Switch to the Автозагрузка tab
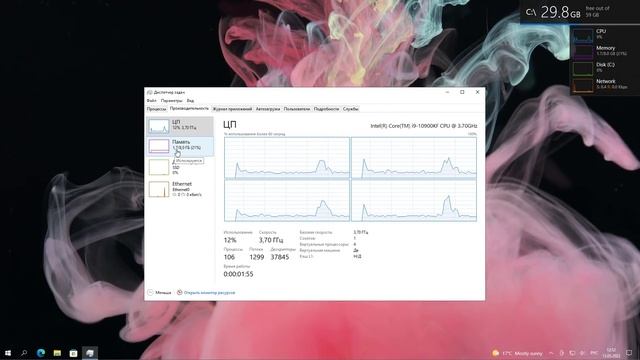 pyautogui.click(x=268, y=109)
